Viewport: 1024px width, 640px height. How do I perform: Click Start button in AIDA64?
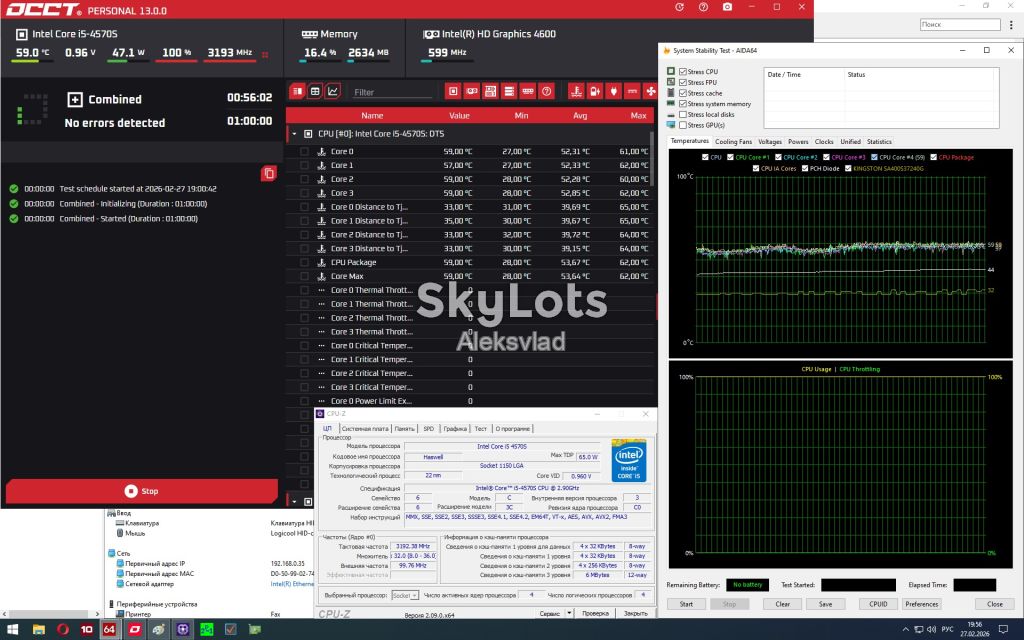686,604
